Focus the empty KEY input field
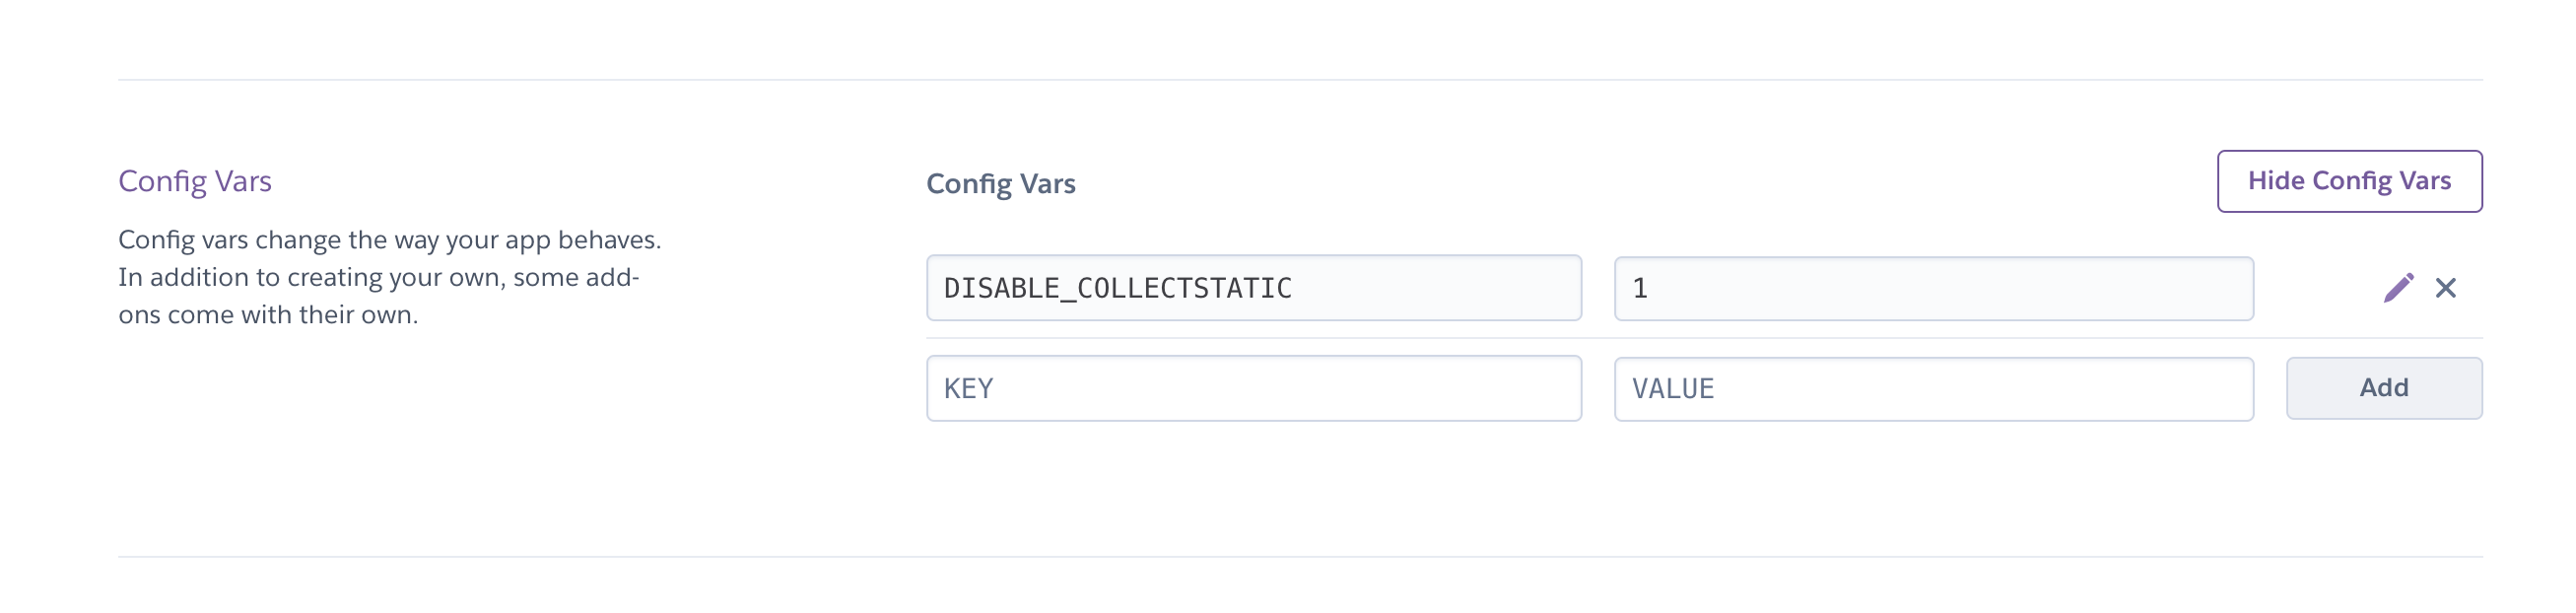Screen dimensions: 2576x613 tap(1253, 388)
